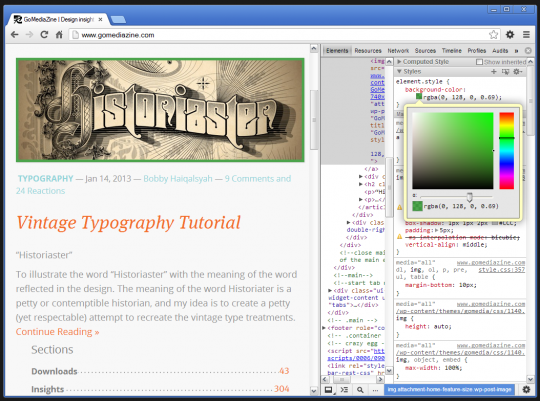Select the img.attachment-home-feature-size breadcrumb
The height and width of the screenshot is (401, 540).
449,389
